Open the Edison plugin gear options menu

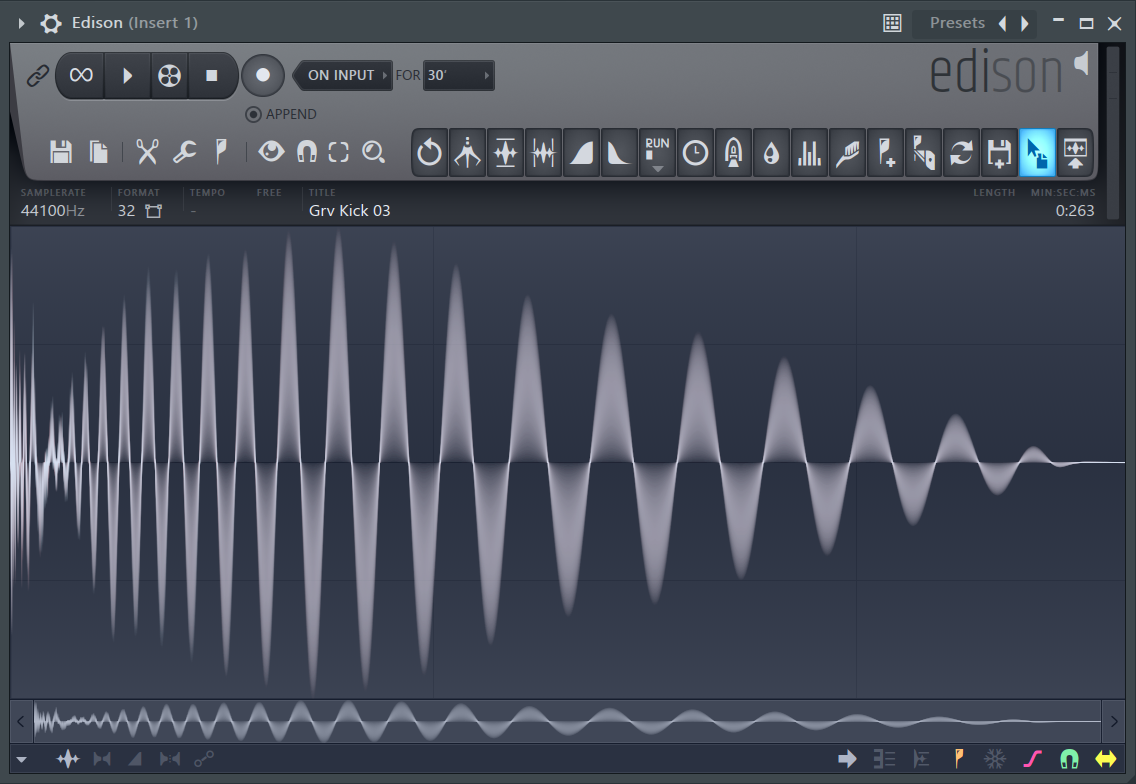(51, 23)
